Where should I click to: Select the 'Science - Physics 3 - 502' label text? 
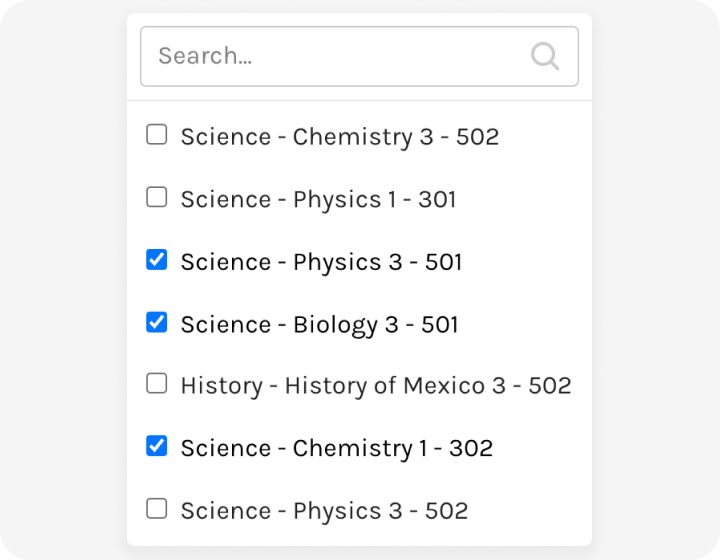[x=324, y=510]
